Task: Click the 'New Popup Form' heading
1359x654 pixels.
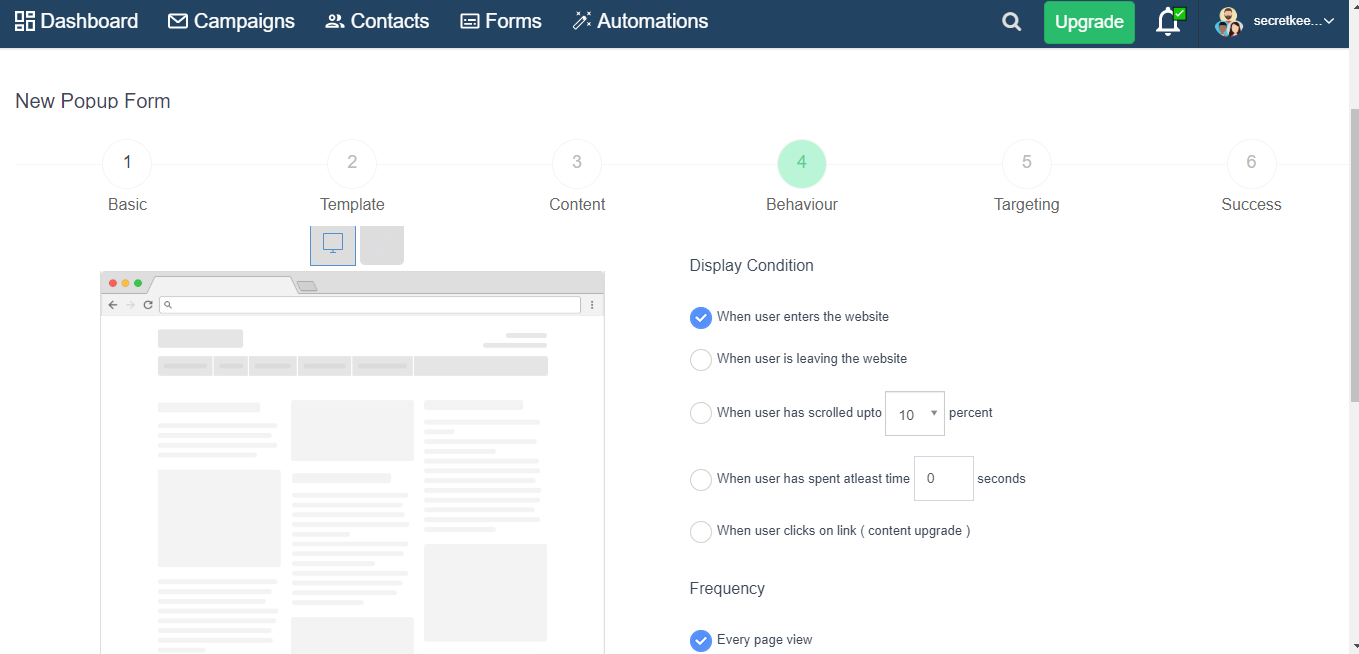Action: coord(93,101)
